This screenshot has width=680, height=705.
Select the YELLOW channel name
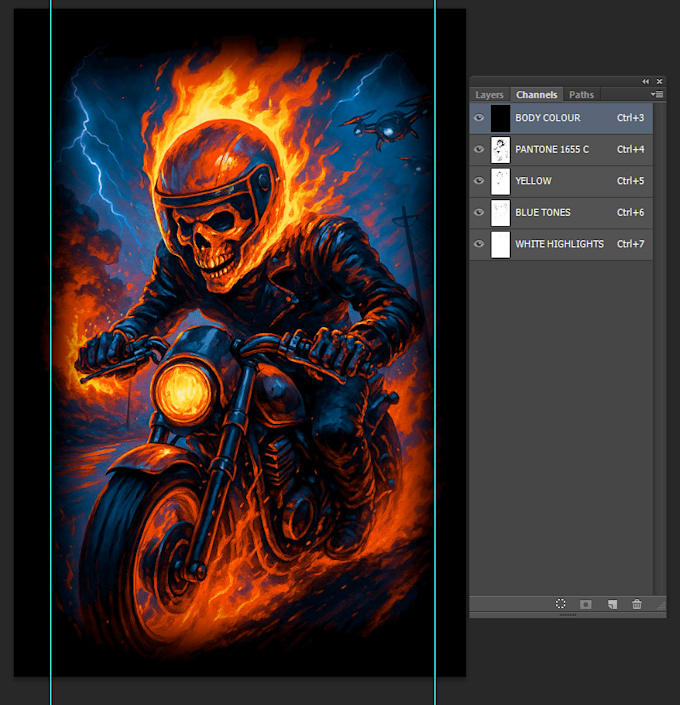(533, 181)
